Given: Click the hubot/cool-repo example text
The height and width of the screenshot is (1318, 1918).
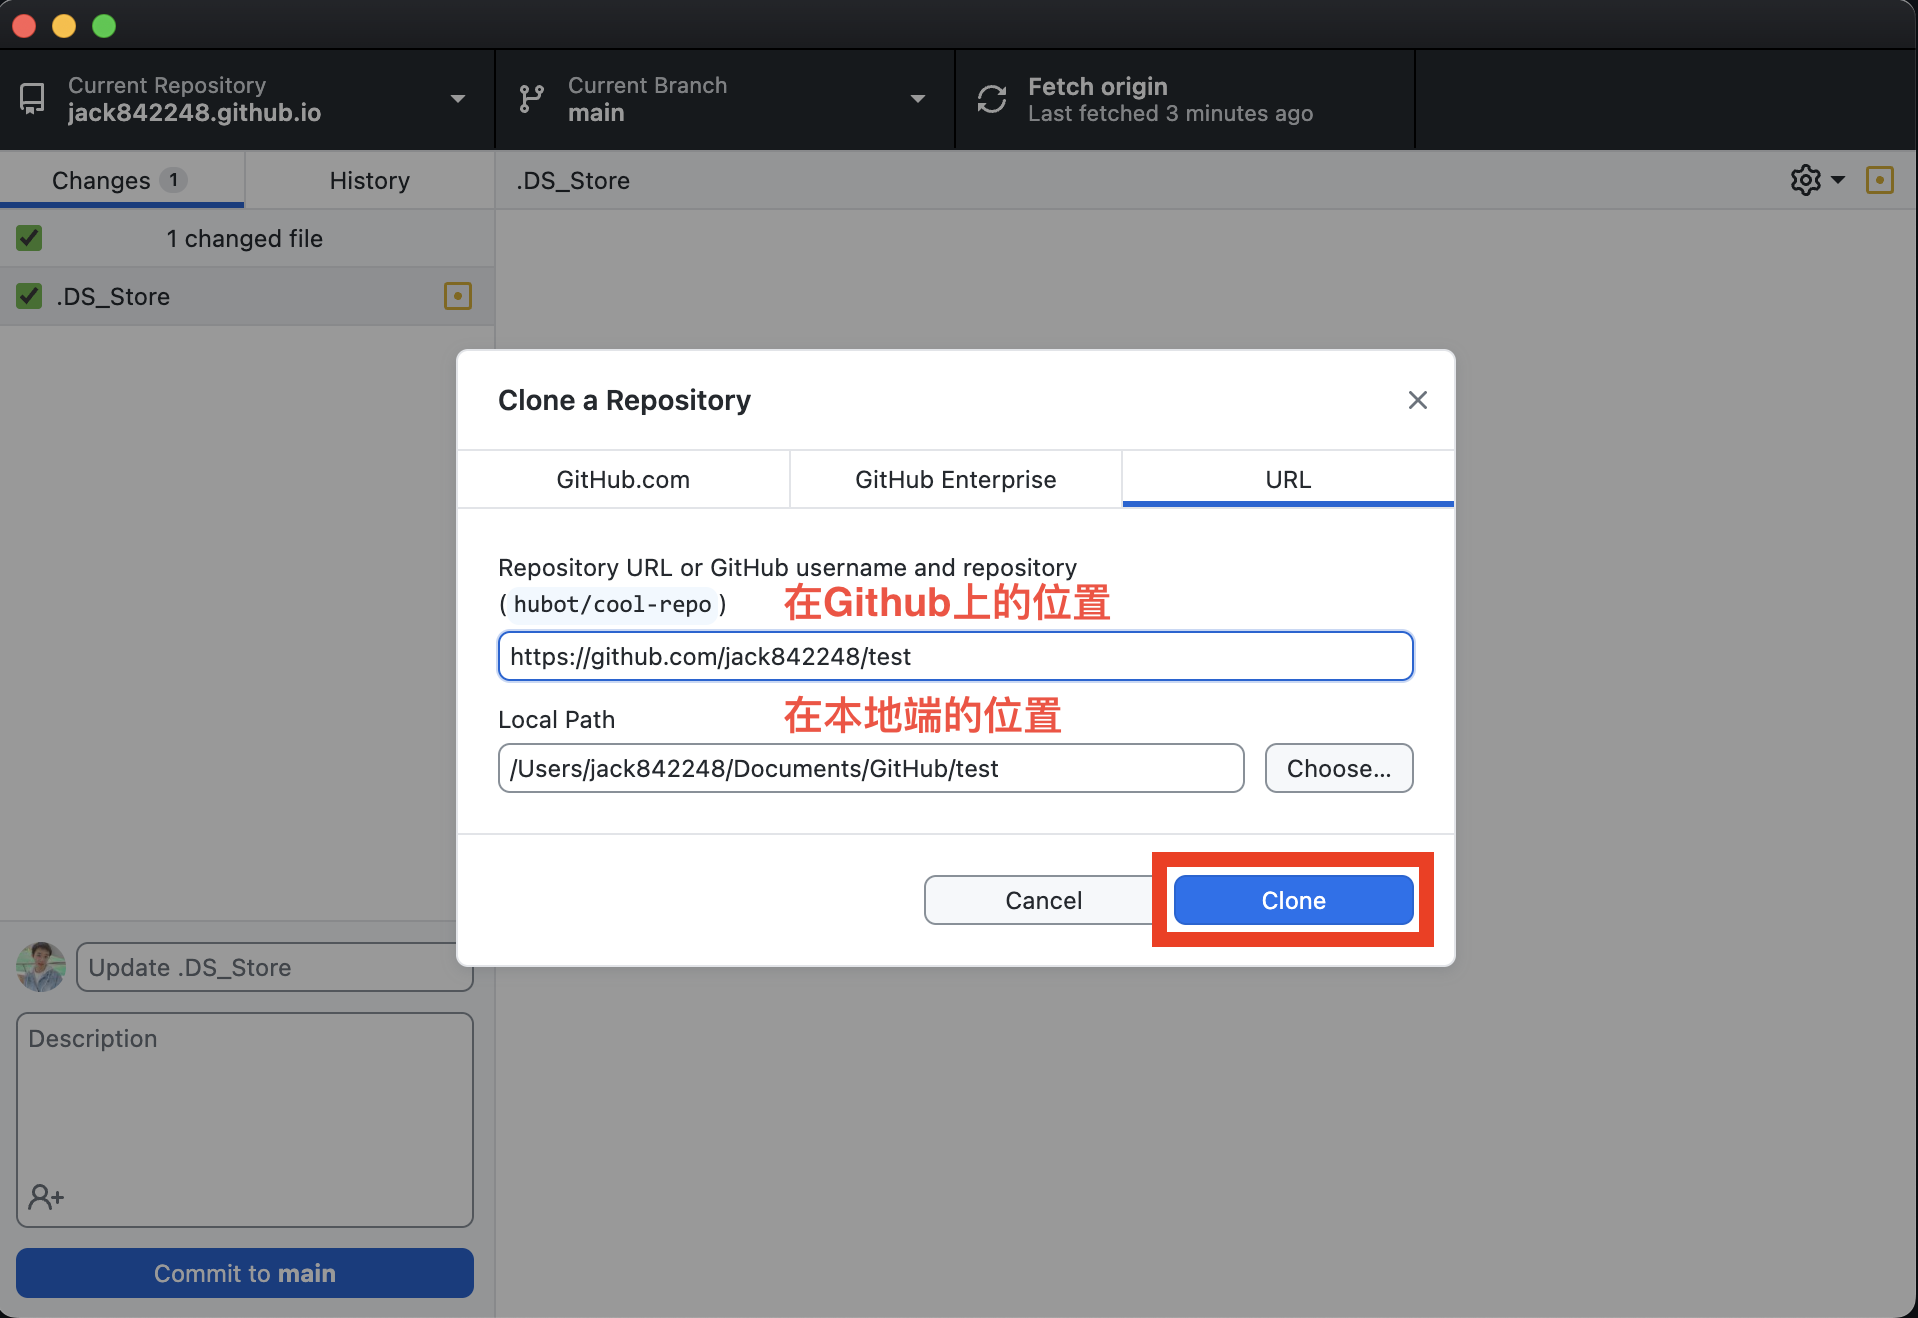Looking at the screenshot, I should tap(612, 604).
